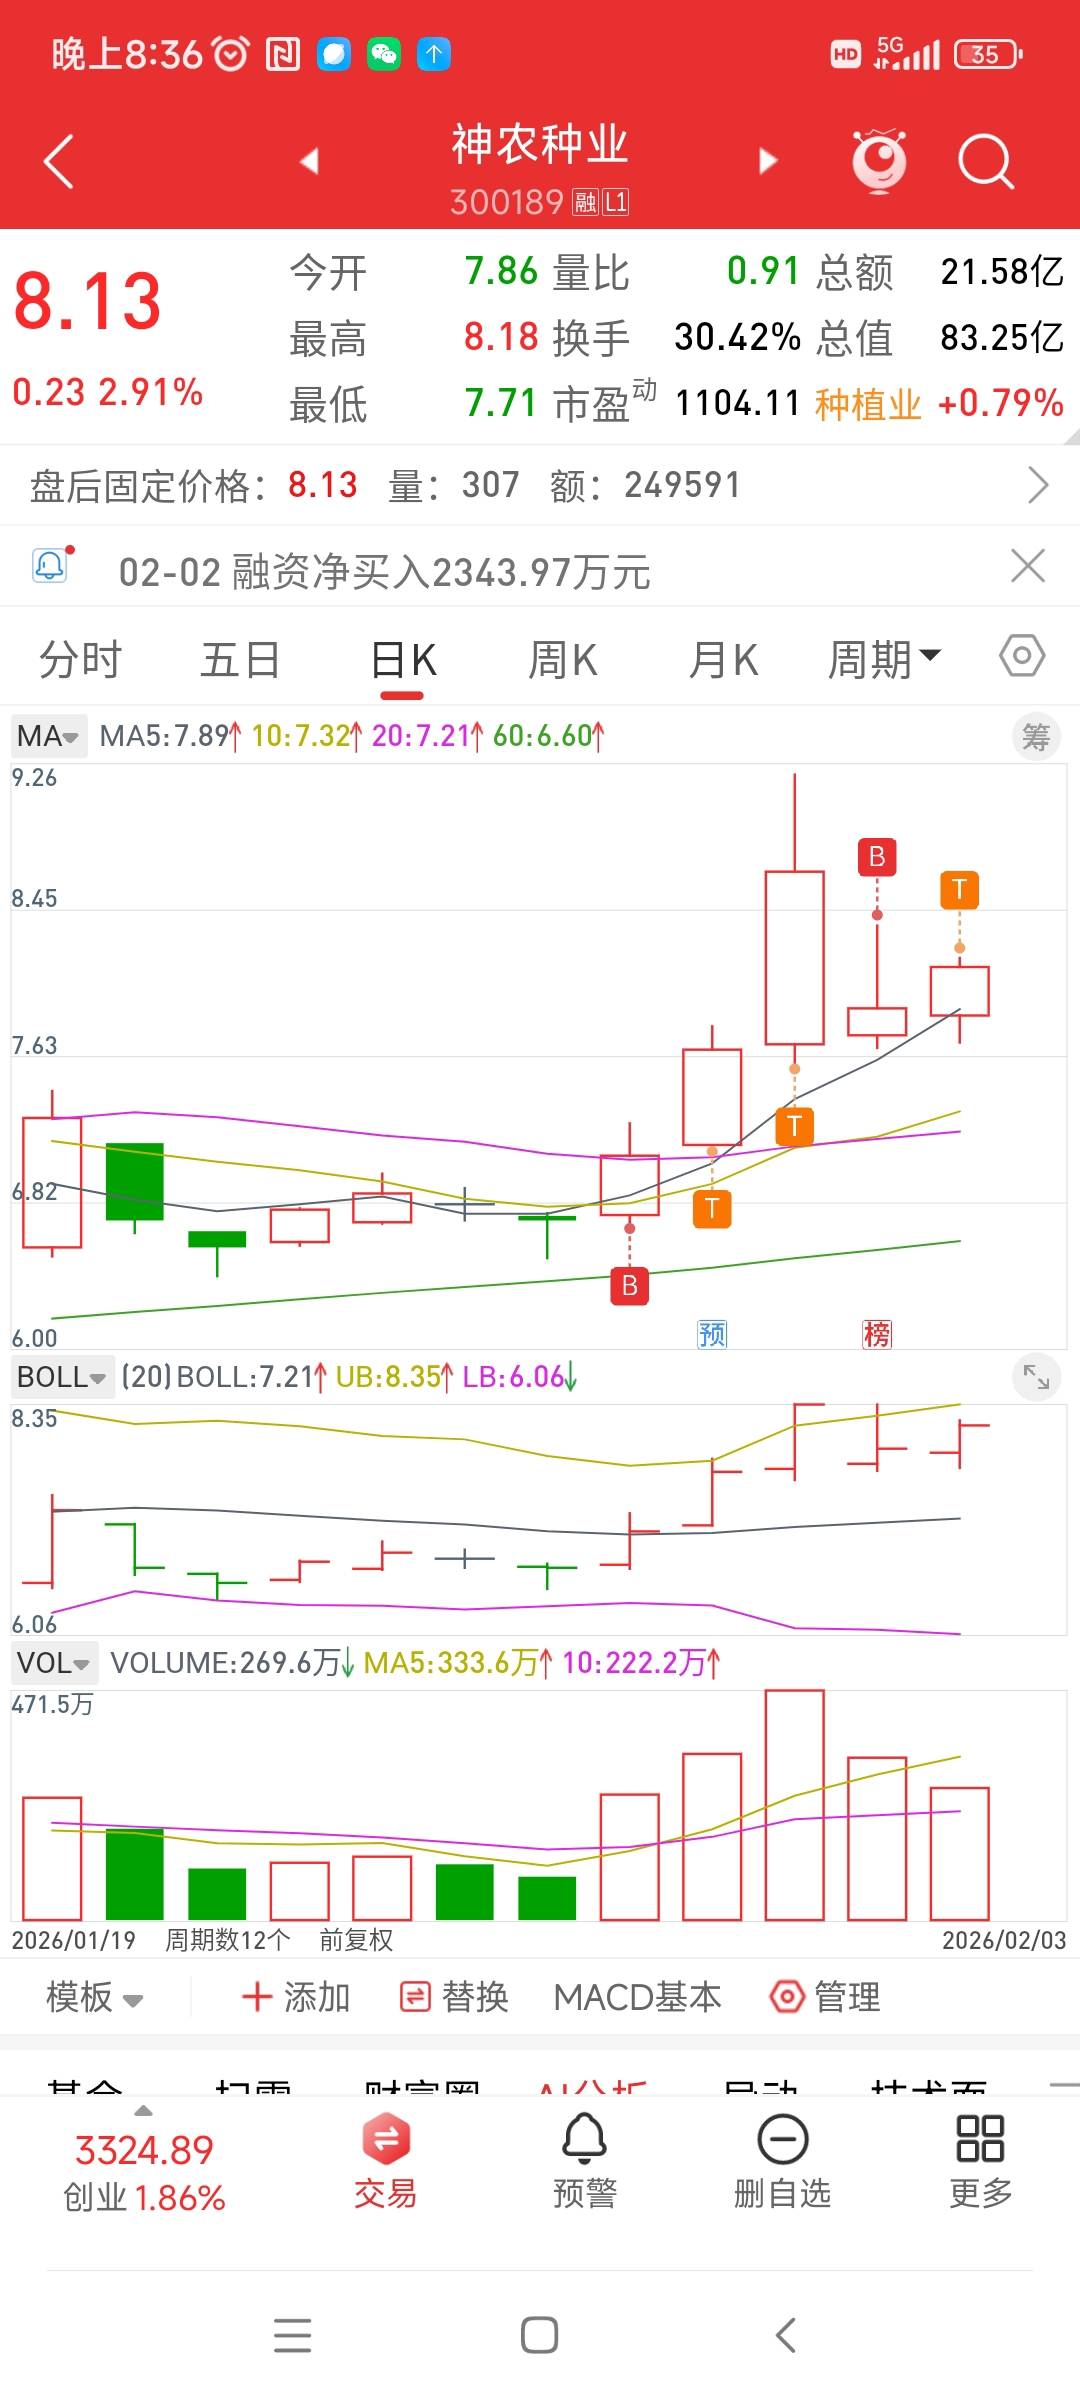Dismiss the 02-02 financing news banner

[x=1028, y=566]
